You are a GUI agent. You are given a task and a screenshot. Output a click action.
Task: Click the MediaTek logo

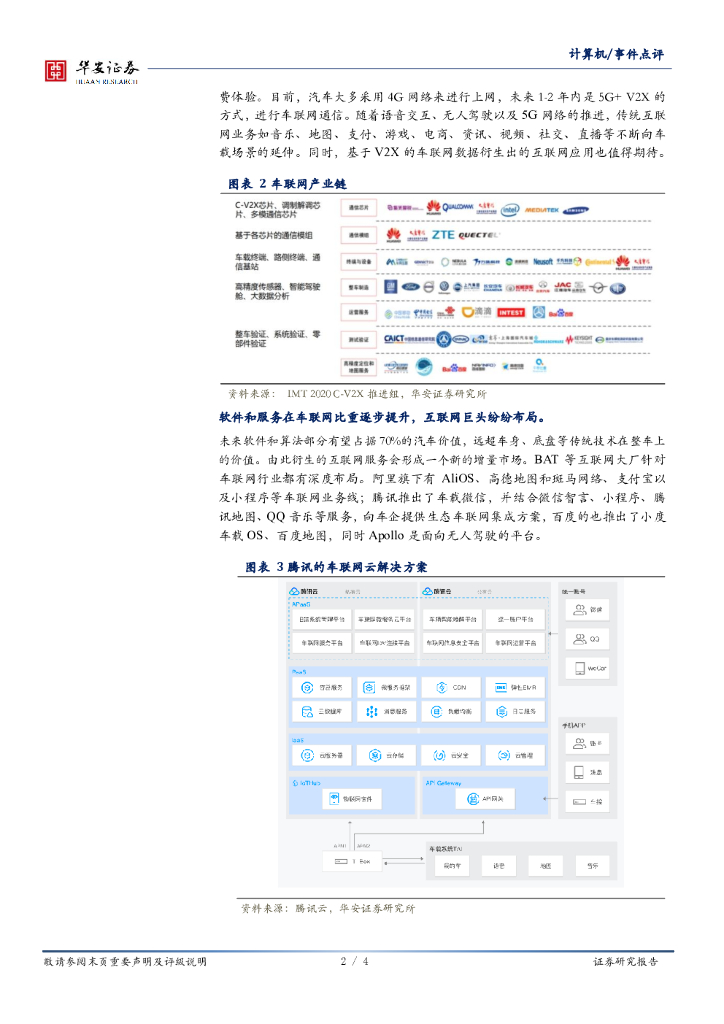[541, 210]
